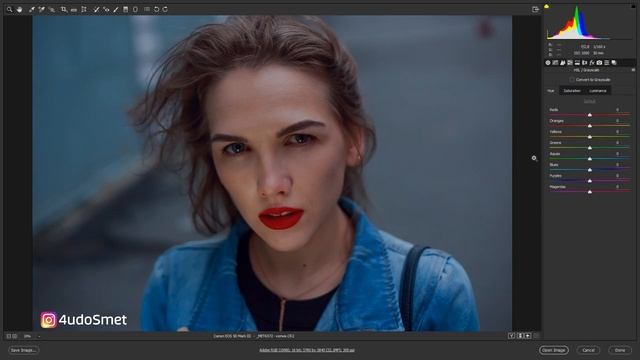Switch to the Hue sub-tab
Screen dimensions: 640x360
pos(551,91)
